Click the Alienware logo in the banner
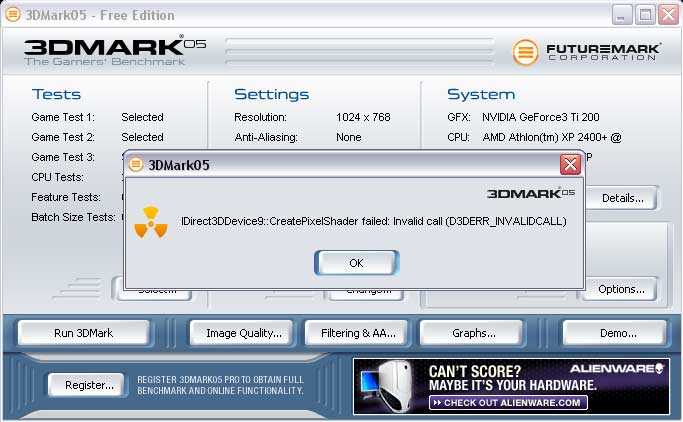Viewport: 683px width, 422px height. coord(617,369)
